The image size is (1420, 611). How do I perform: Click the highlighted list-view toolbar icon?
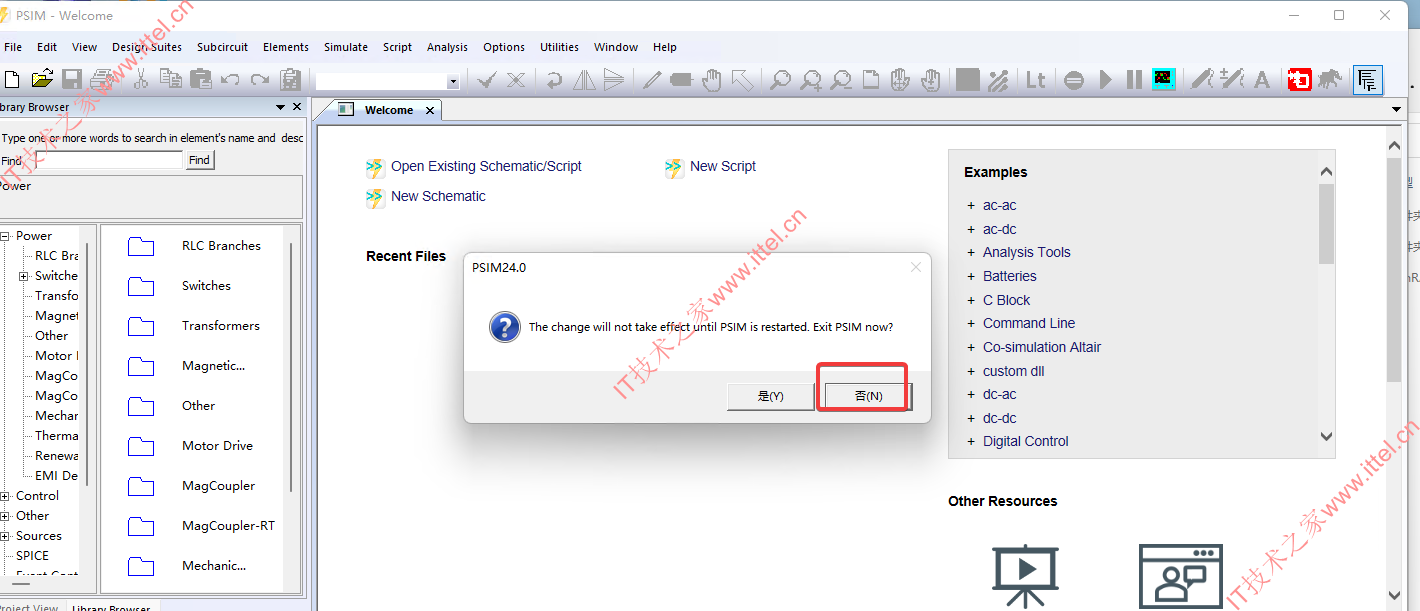tap(1368, 80)
